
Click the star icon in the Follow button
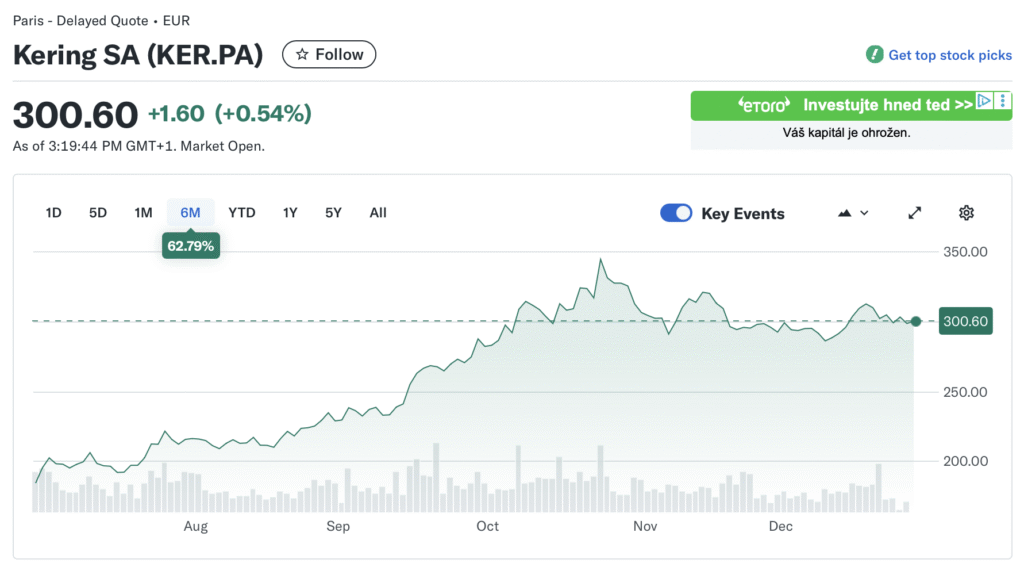point(302,55)
